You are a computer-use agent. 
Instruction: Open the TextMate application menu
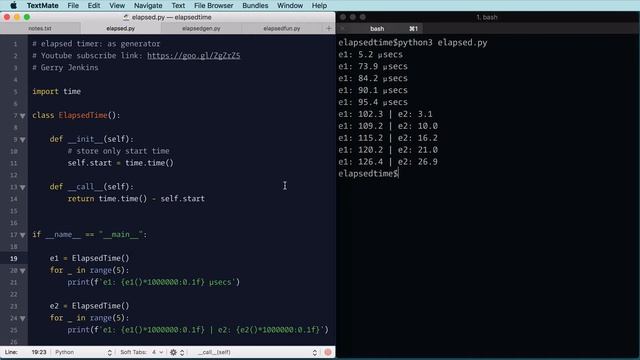tap(42, 5)
